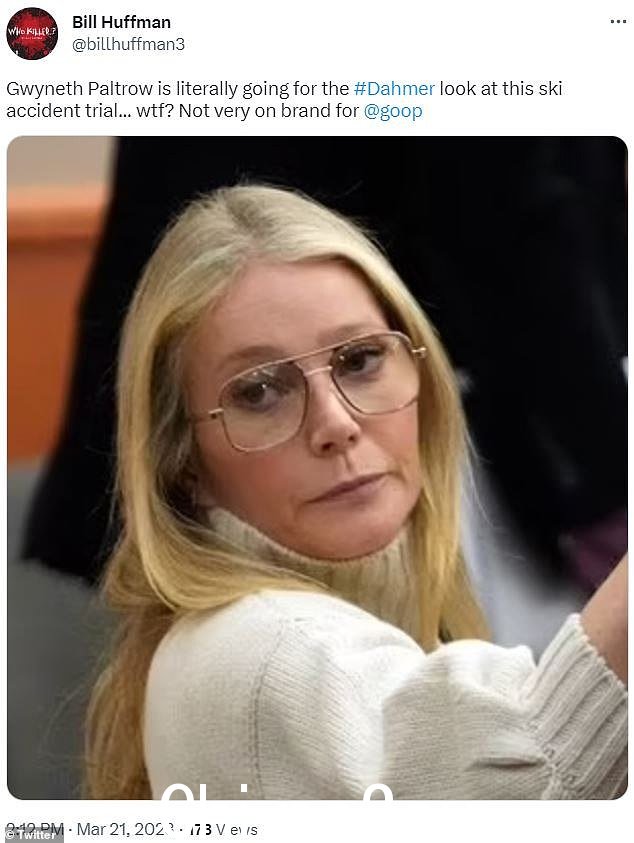The image size is (634, 843).
Task: Click the Mar 21 date stamp
Action: pos(126,829)
